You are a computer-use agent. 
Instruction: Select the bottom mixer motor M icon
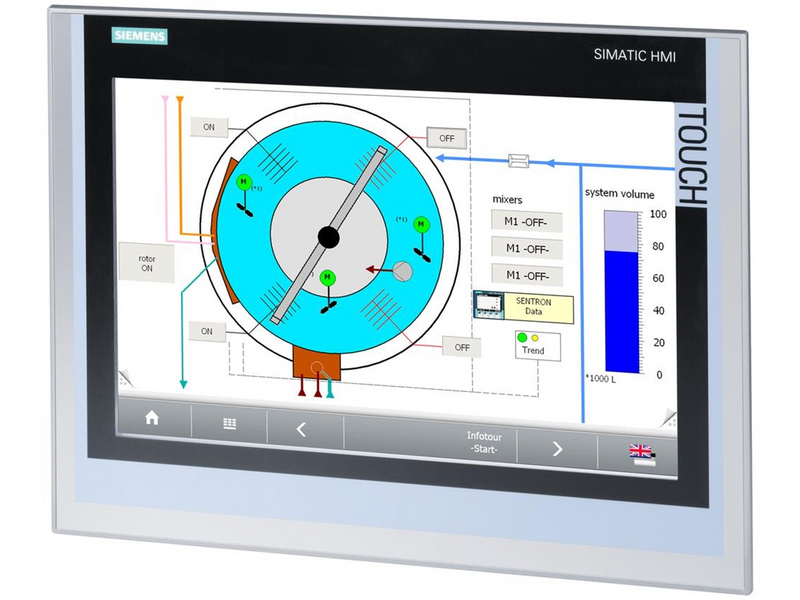(328, 277)
